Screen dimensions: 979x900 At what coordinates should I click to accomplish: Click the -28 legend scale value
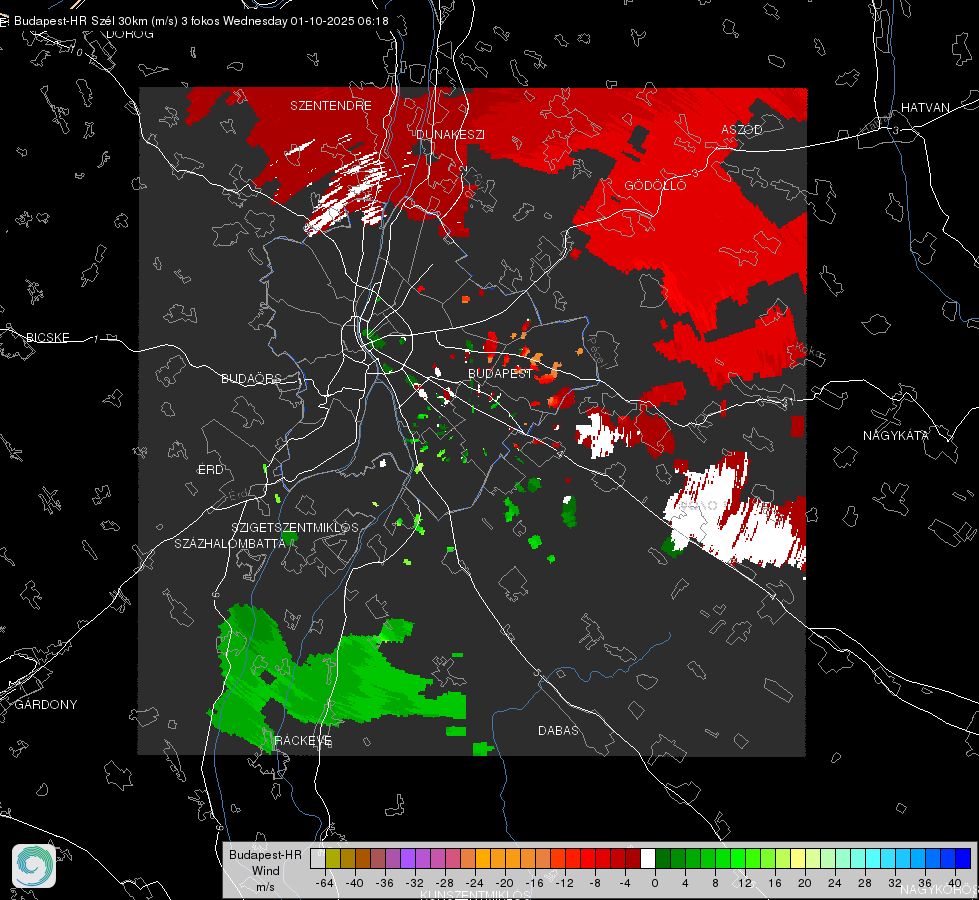pos(445,883)
